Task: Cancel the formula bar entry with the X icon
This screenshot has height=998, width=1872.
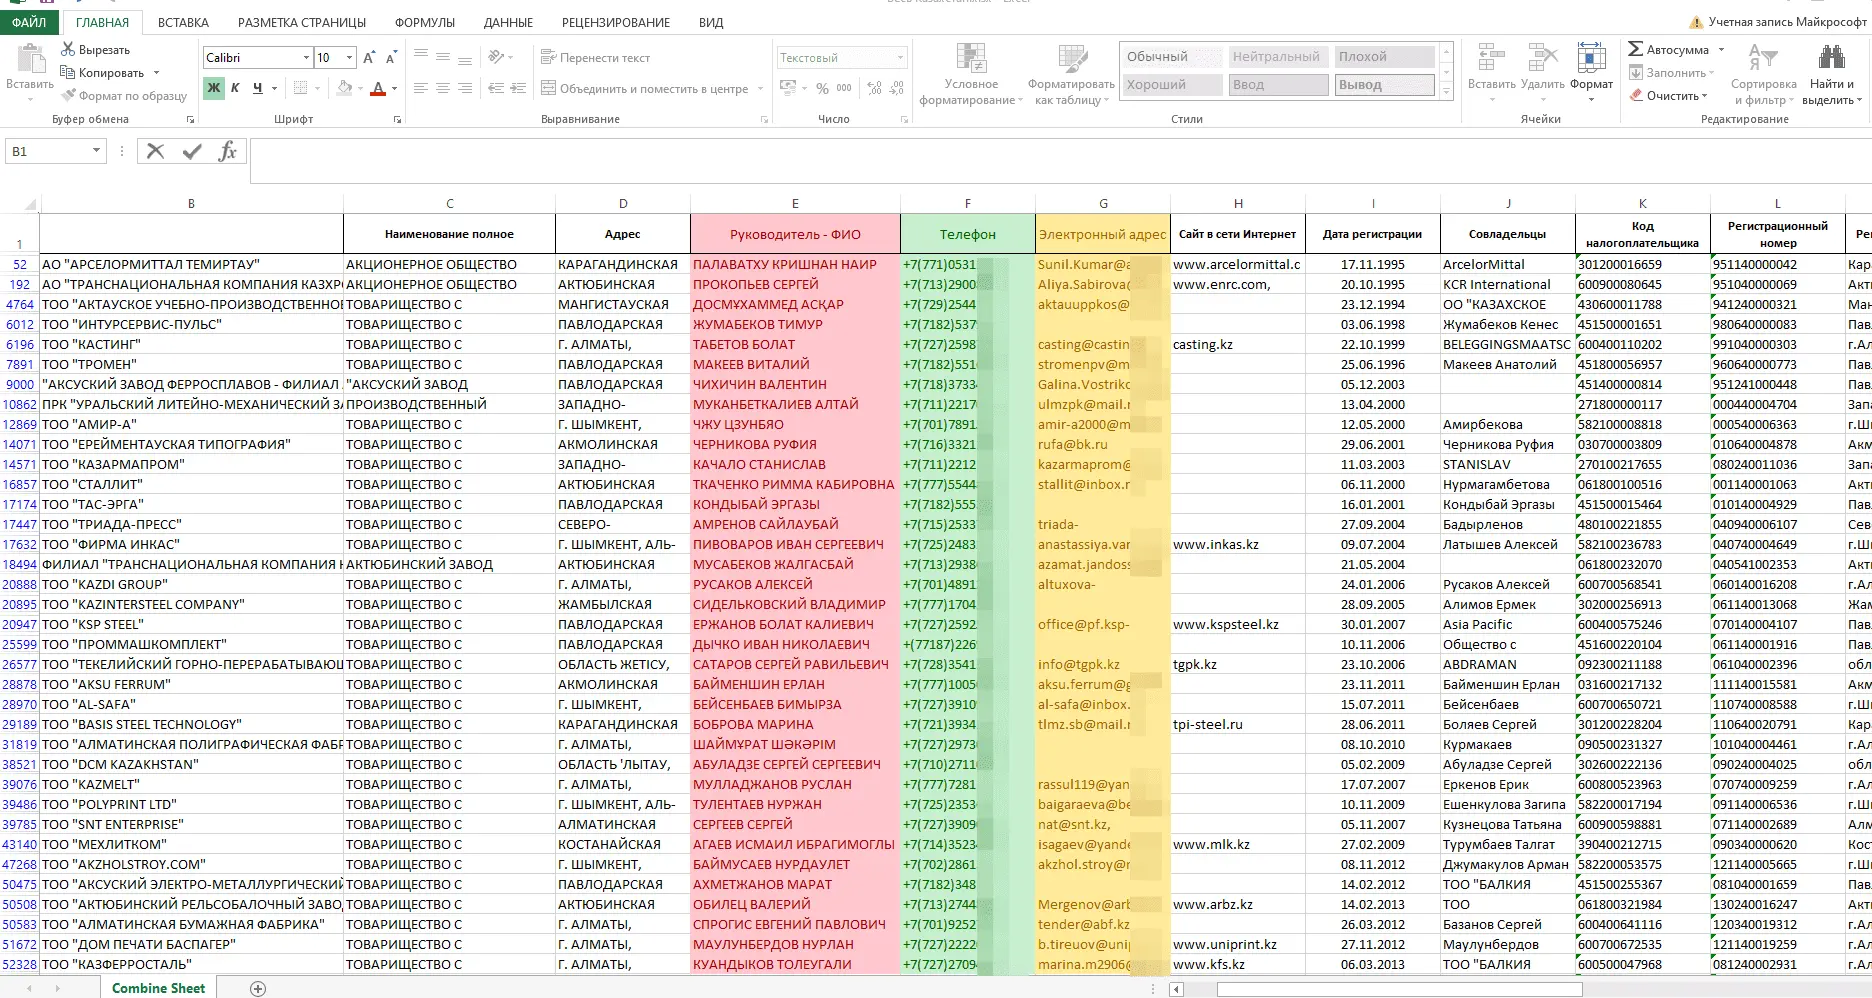Action: (155, 151)
